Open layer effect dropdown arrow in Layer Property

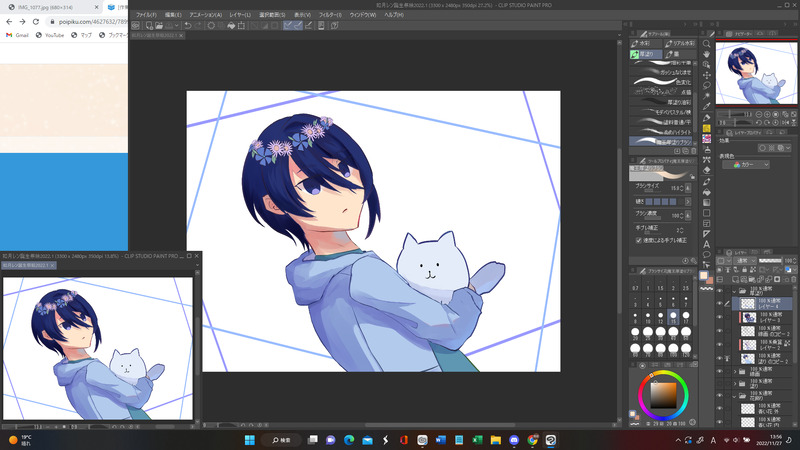(x=790, y=148)
